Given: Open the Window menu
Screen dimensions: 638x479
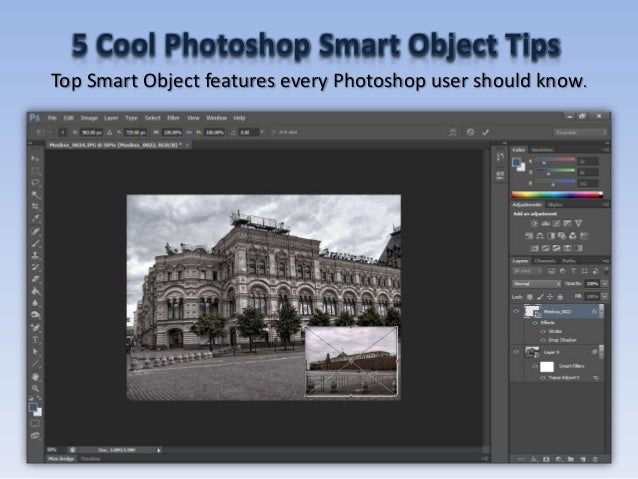Looking at the screenshot, I should [216, 118].
